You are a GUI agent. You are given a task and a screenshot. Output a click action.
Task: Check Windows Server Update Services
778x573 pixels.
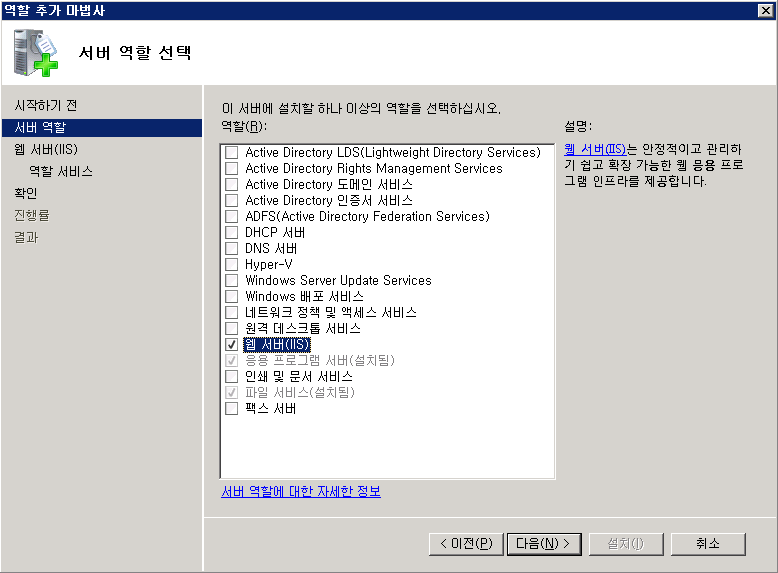(x=231, y=280)
